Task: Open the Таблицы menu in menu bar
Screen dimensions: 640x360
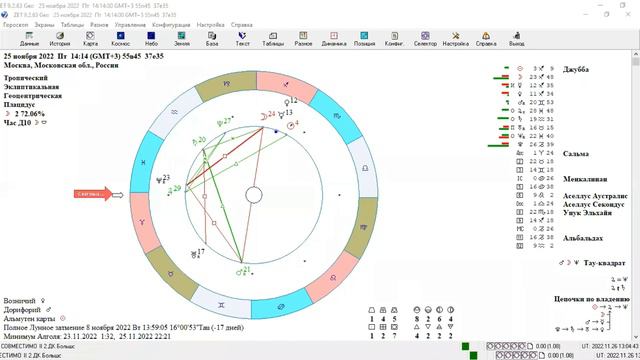Action: [72, 25]
